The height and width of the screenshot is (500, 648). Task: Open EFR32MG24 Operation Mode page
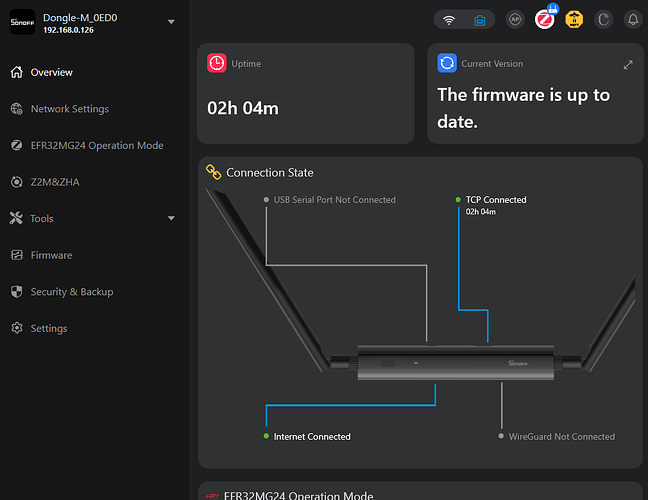(96, 145)
